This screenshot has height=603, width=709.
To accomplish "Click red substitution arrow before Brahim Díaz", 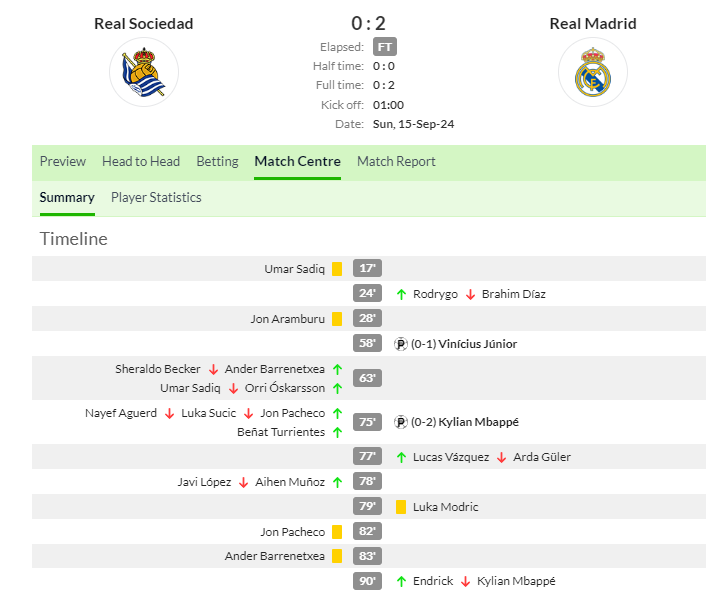I will click(x=470, y=294).
